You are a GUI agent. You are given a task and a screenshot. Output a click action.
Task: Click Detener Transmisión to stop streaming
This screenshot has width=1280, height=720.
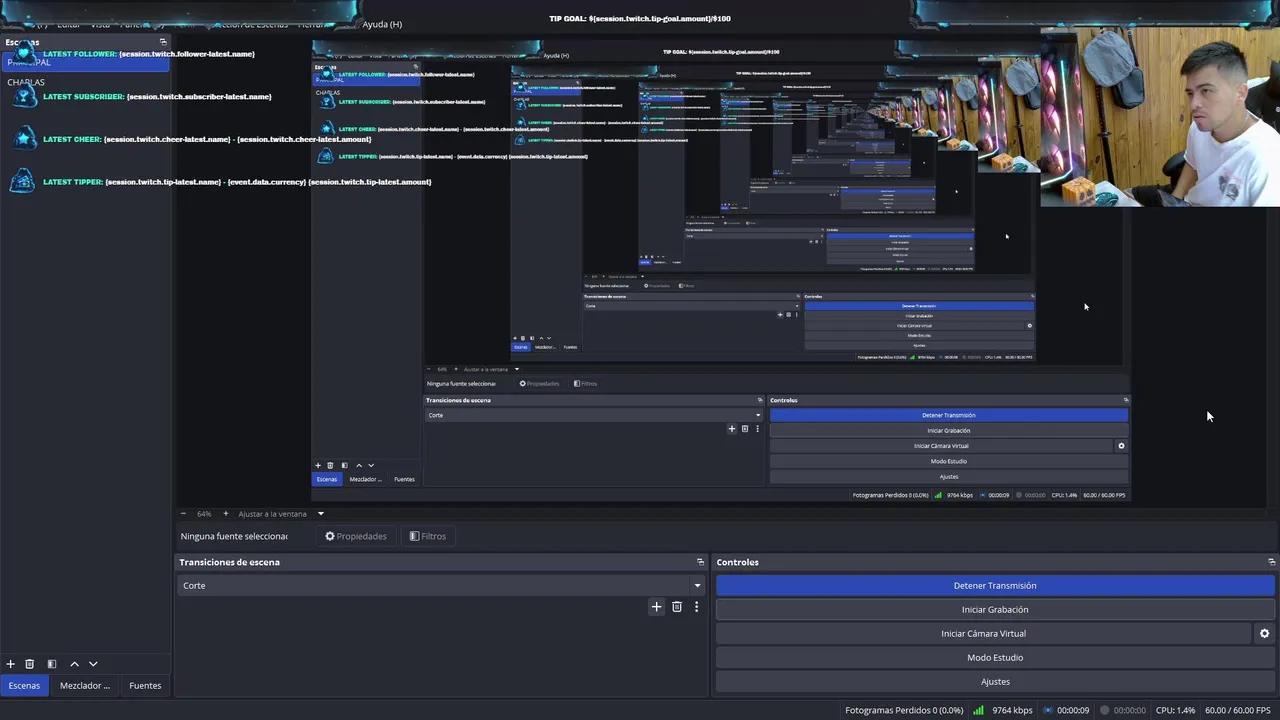pos(995,586)
